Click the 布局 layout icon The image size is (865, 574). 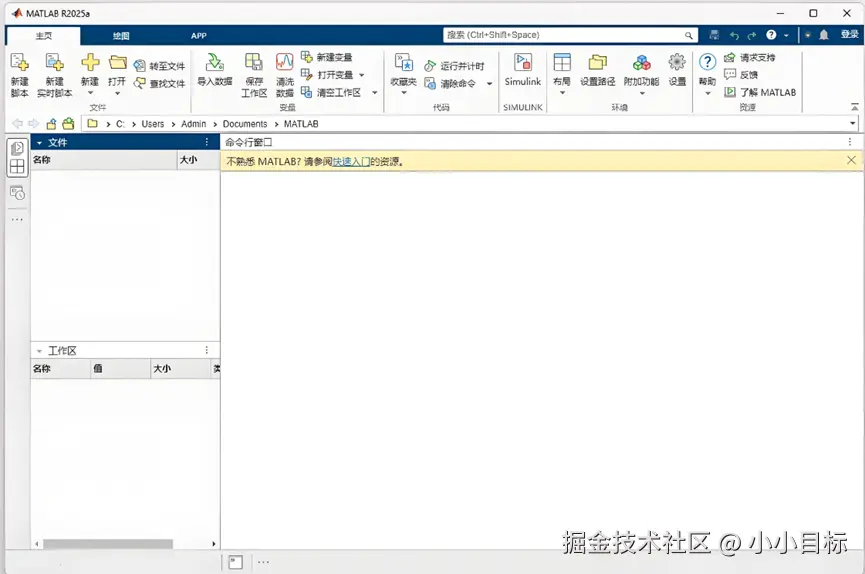pos(562,62)
